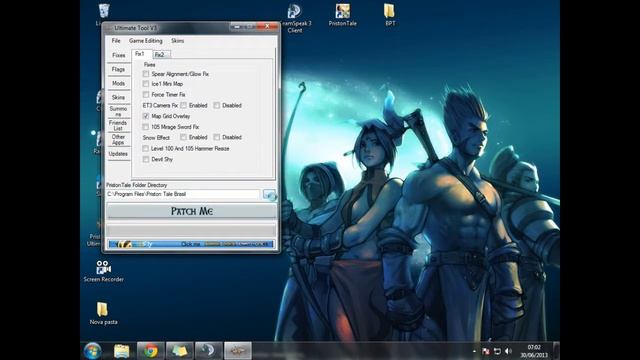Open the volume tray icon

pos(508,351)
